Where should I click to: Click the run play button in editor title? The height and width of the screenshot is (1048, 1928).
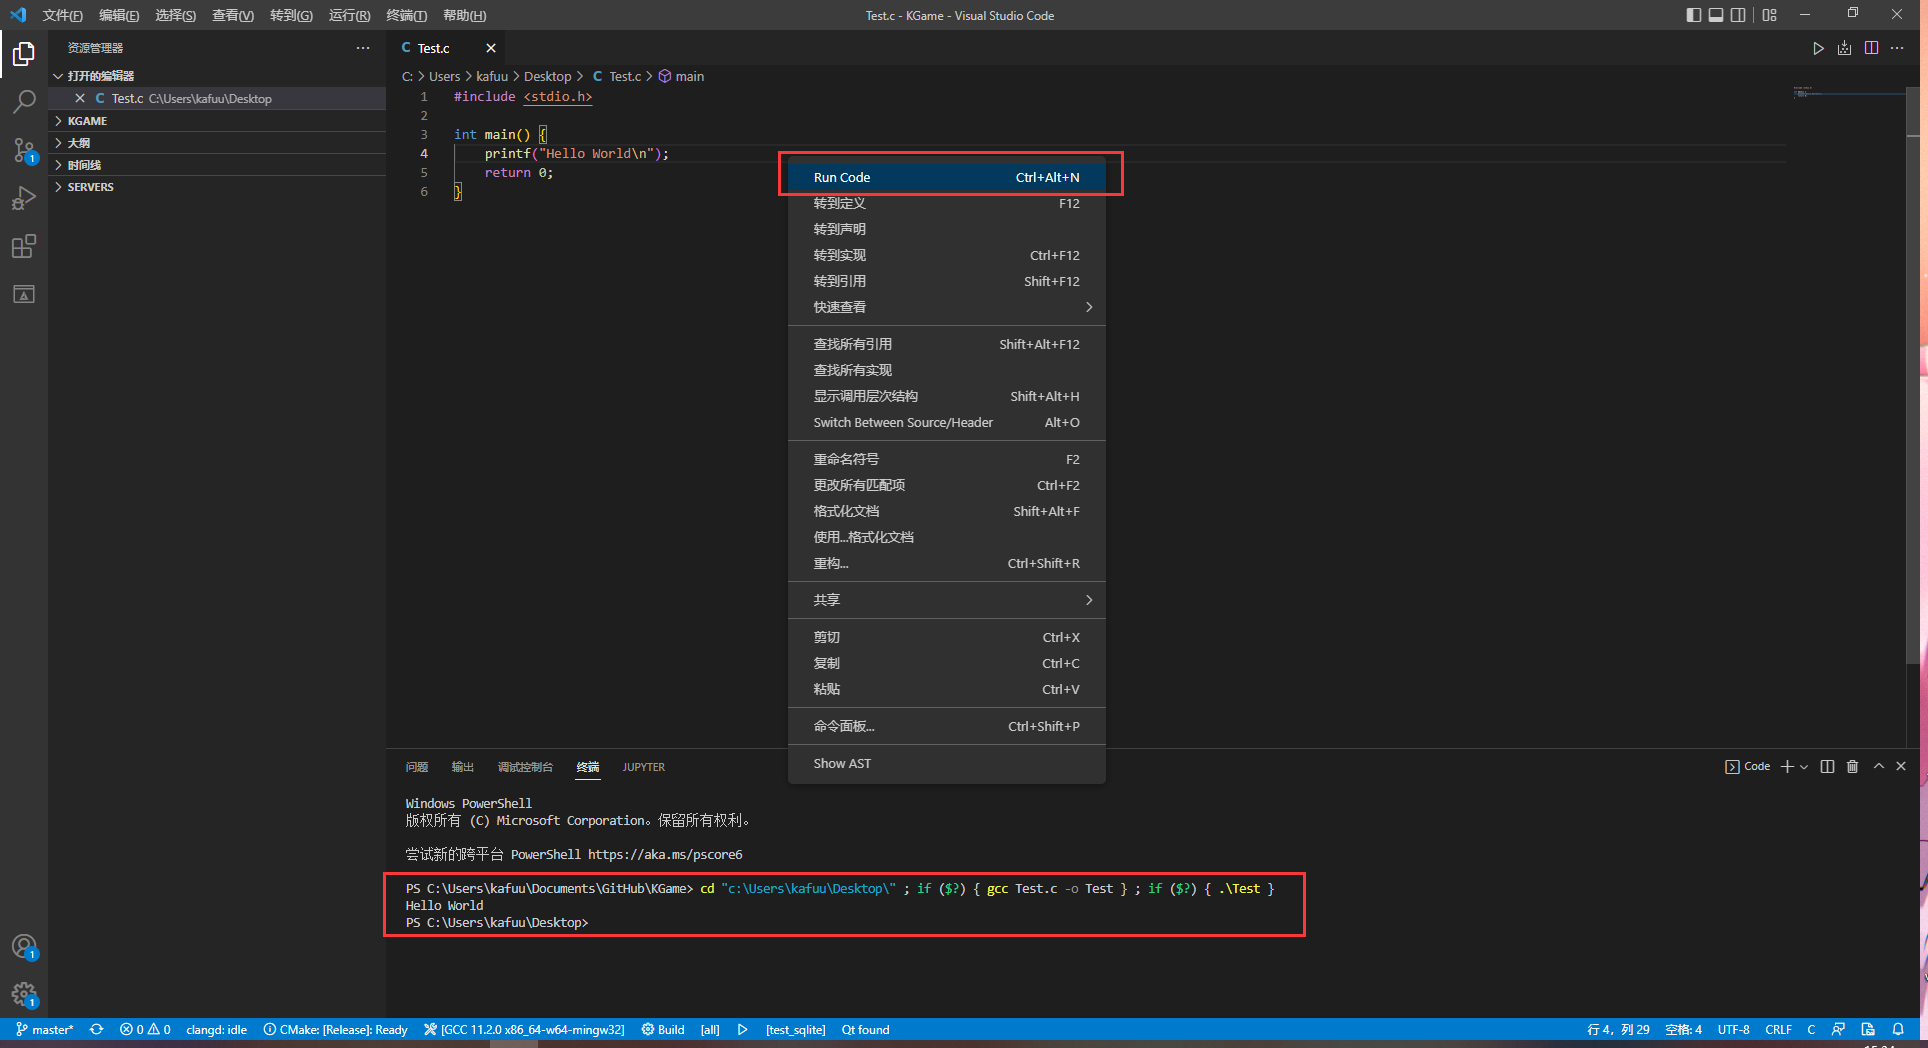coord(1818,48)
